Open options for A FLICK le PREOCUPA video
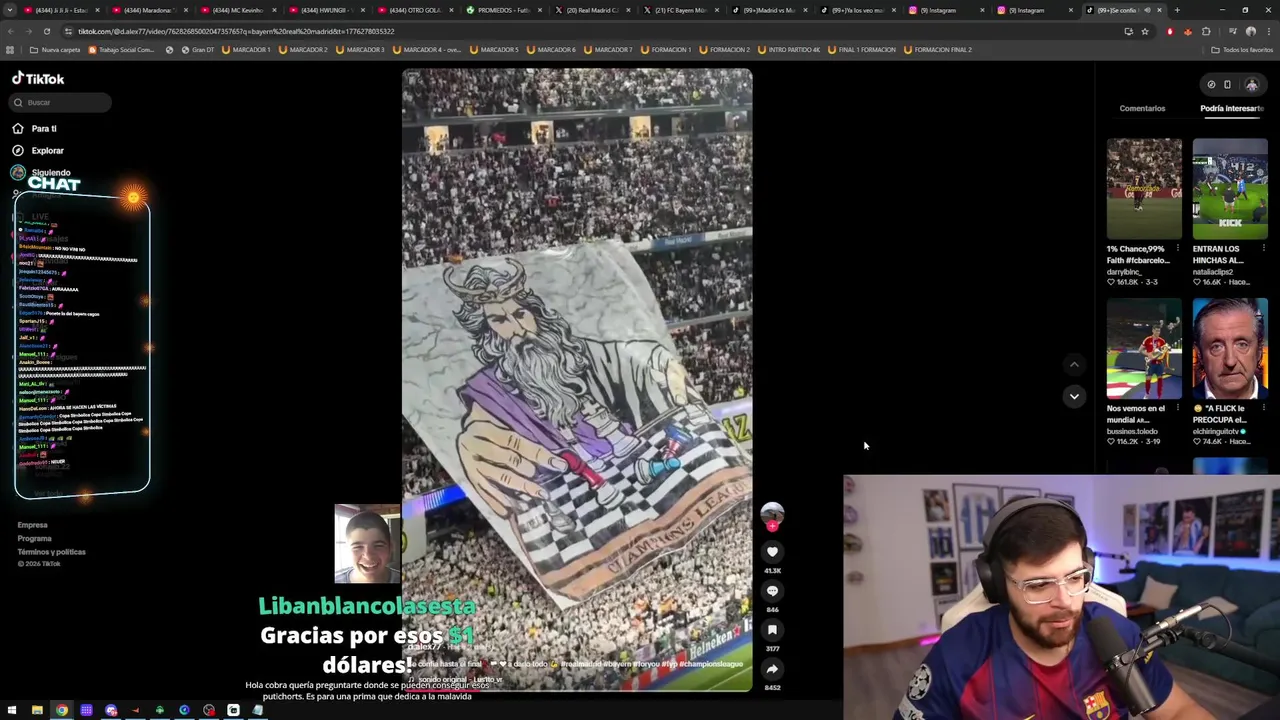The width and height of the screenshot is (1280, 720). coord(1263,409)
